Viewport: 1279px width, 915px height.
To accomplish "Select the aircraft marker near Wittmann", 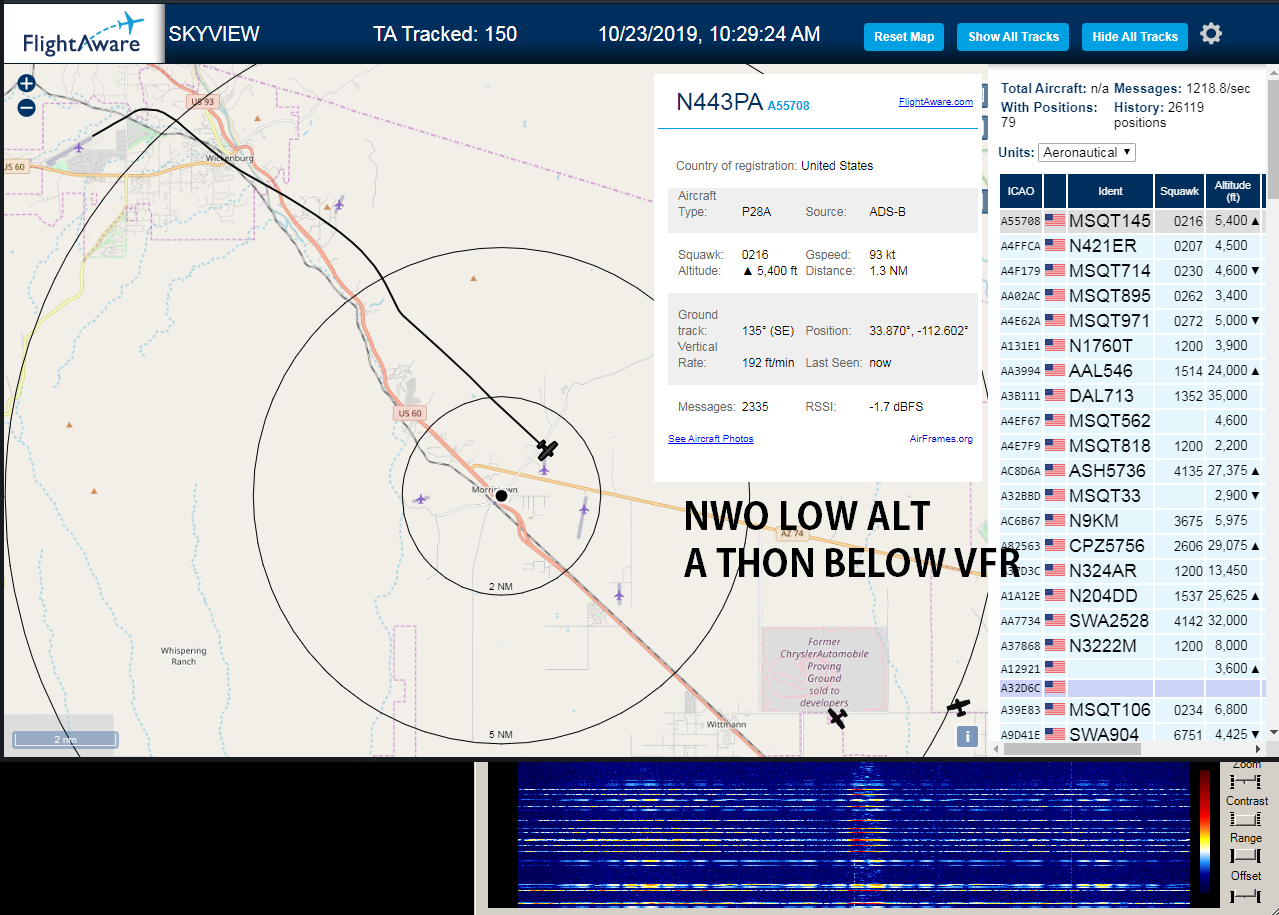I will [x=838, y=717].
